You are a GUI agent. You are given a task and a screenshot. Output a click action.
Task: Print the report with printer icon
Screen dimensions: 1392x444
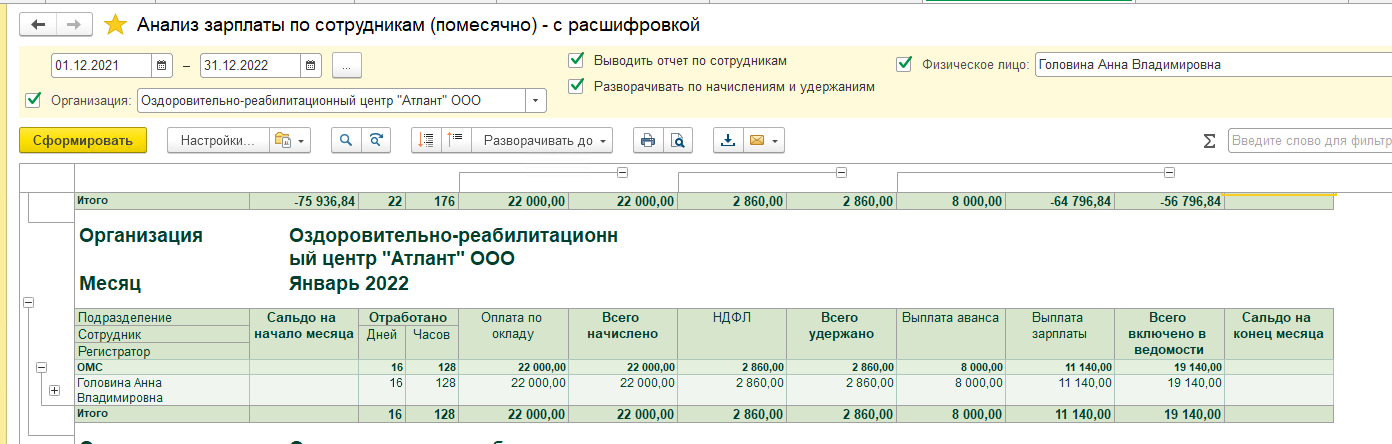tap(648, 140)
